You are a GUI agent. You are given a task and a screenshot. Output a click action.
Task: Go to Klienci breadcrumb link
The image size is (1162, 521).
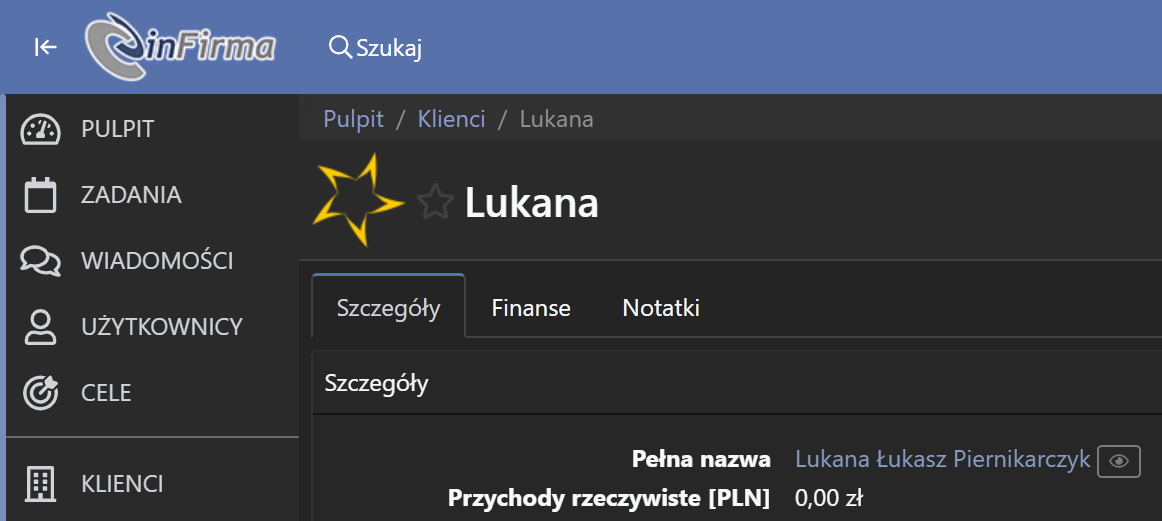coord(451,119)
